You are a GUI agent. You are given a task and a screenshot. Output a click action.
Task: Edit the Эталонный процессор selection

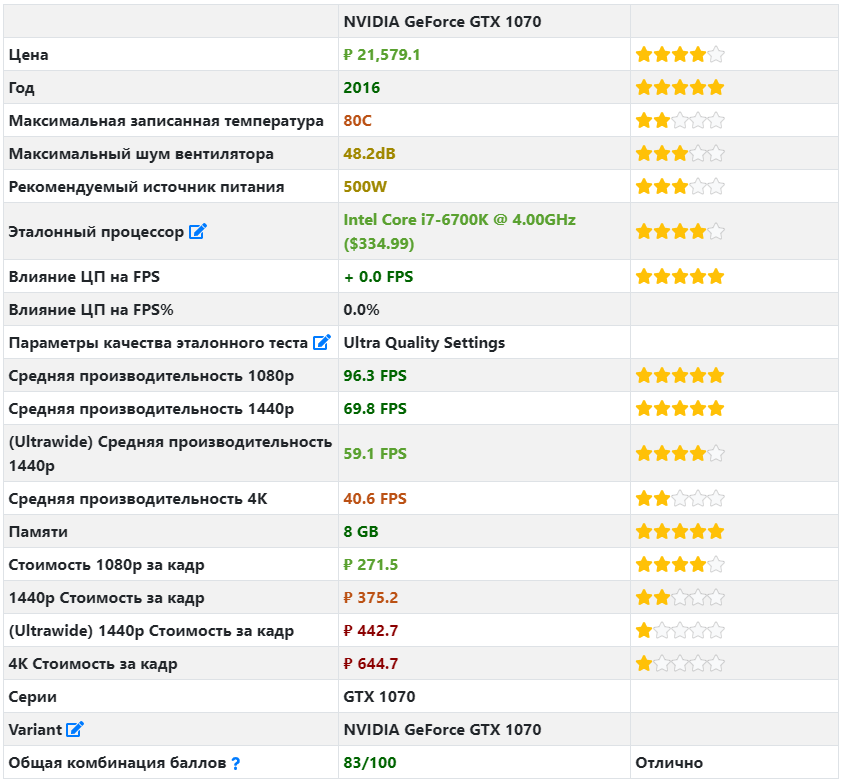[198, 232]
